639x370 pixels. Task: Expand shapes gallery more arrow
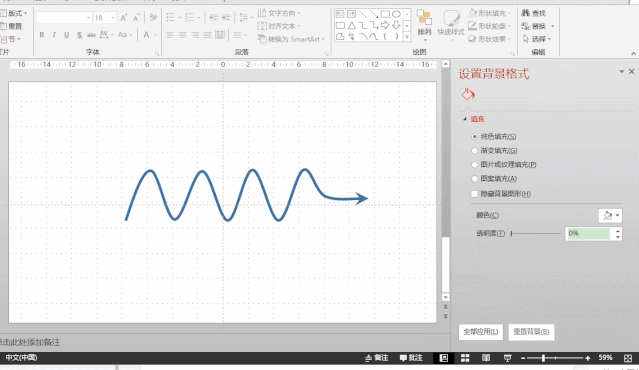pos(407,37)
